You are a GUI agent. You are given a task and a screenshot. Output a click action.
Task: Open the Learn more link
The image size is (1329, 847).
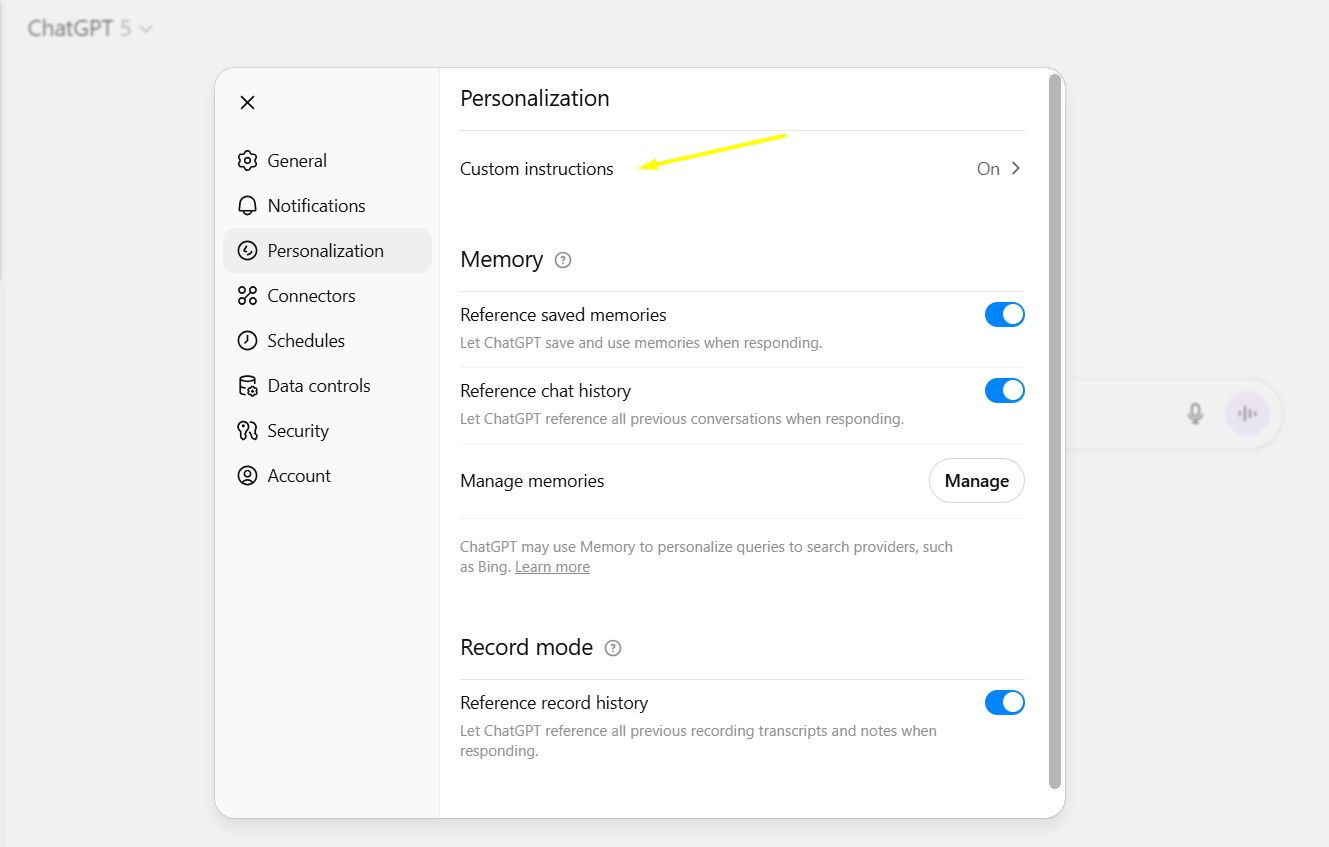point(552,567)
